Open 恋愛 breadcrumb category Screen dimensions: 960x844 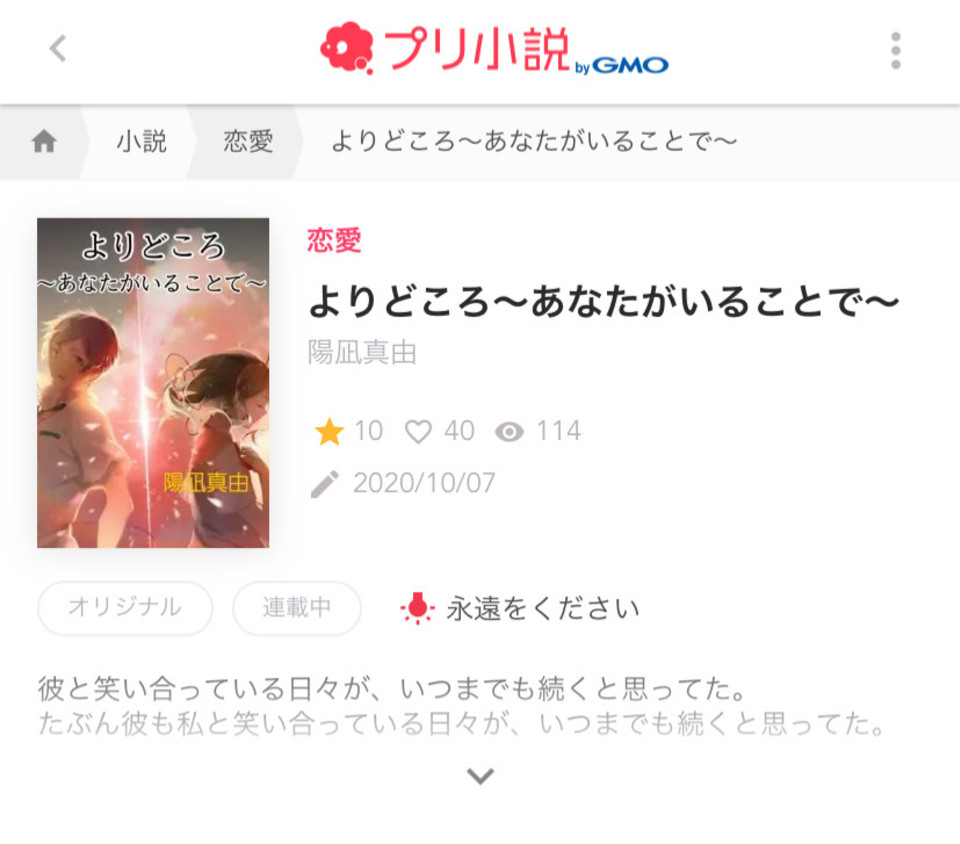click(248, 141)
